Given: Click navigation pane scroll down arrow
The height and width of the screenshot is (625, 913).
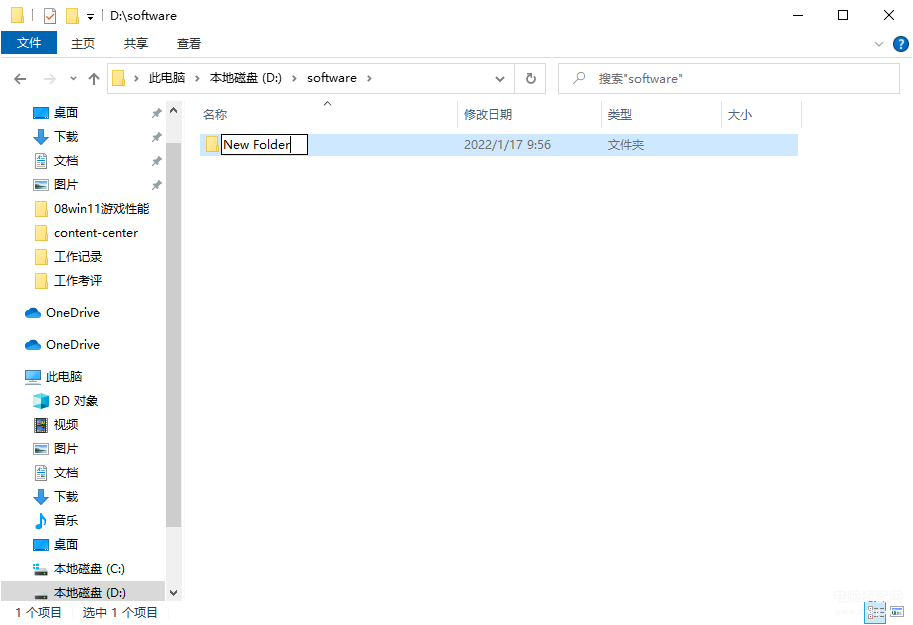Looking at the screenshot, I should (x=173, y=593).
